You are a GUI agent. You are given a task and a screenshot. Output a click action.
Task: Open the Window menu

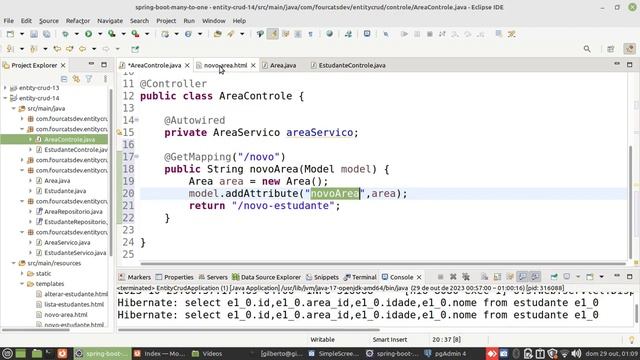click(213, 21)
